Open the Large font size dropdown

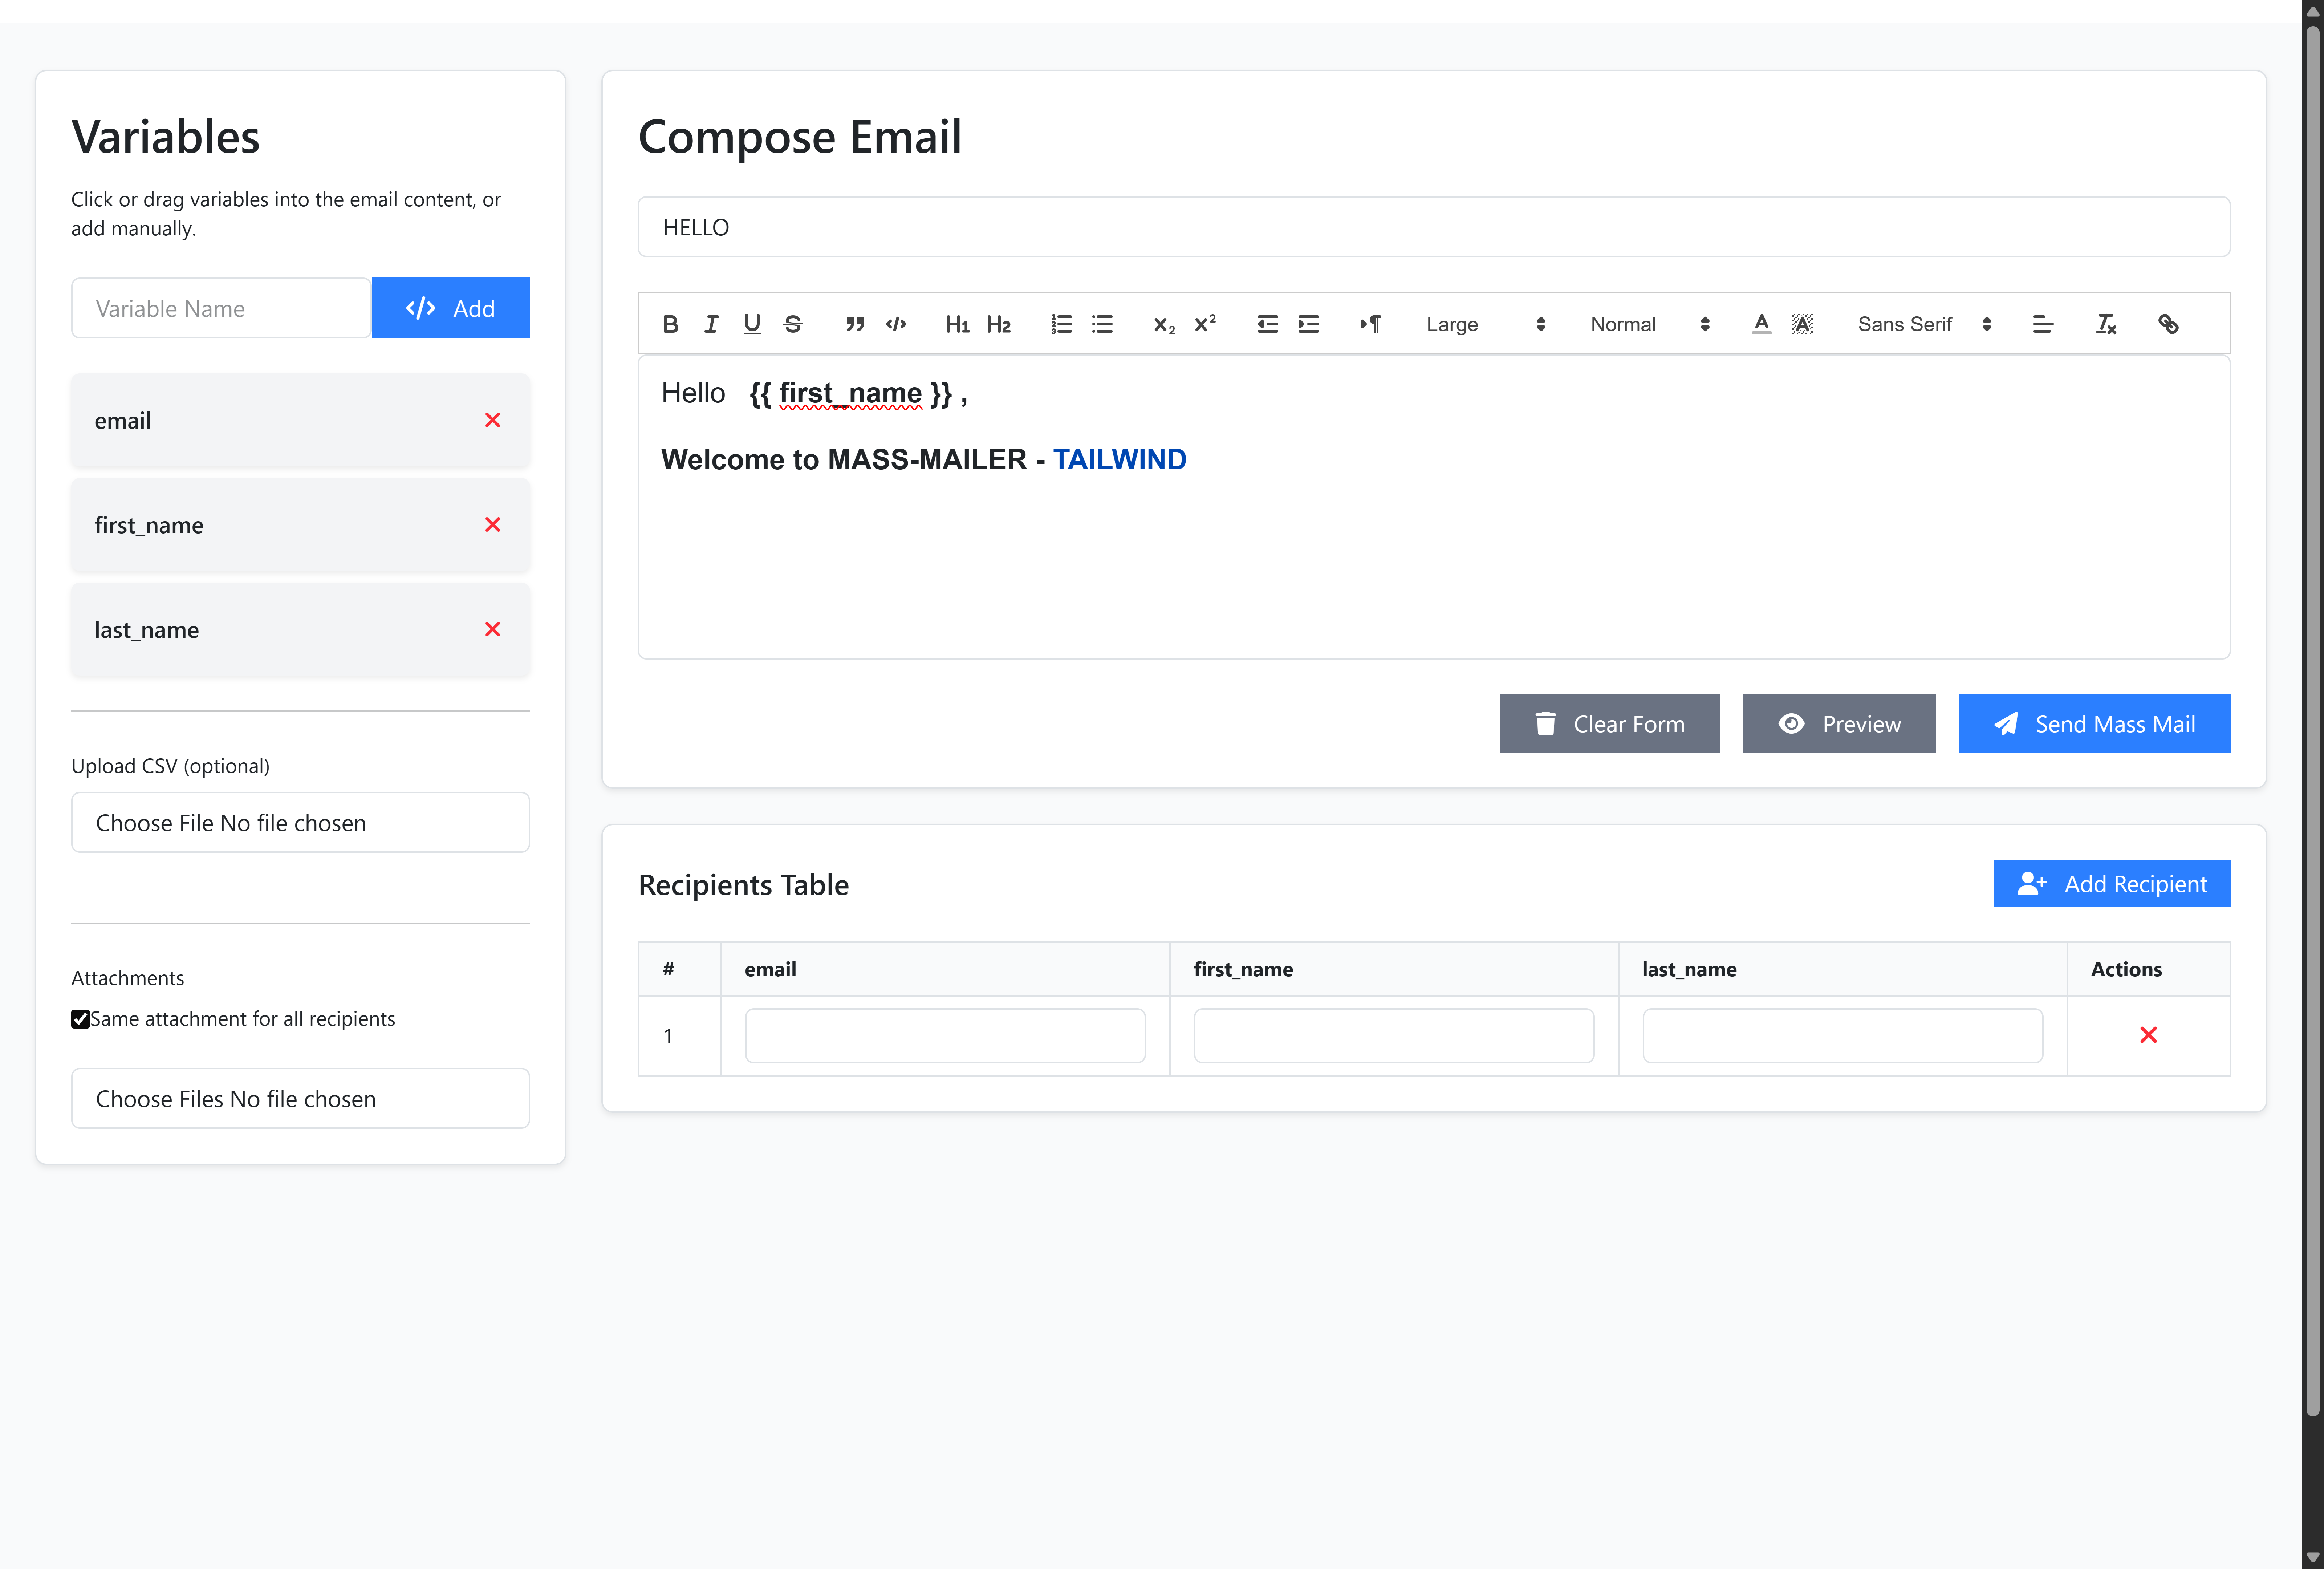click(1485, 324)
